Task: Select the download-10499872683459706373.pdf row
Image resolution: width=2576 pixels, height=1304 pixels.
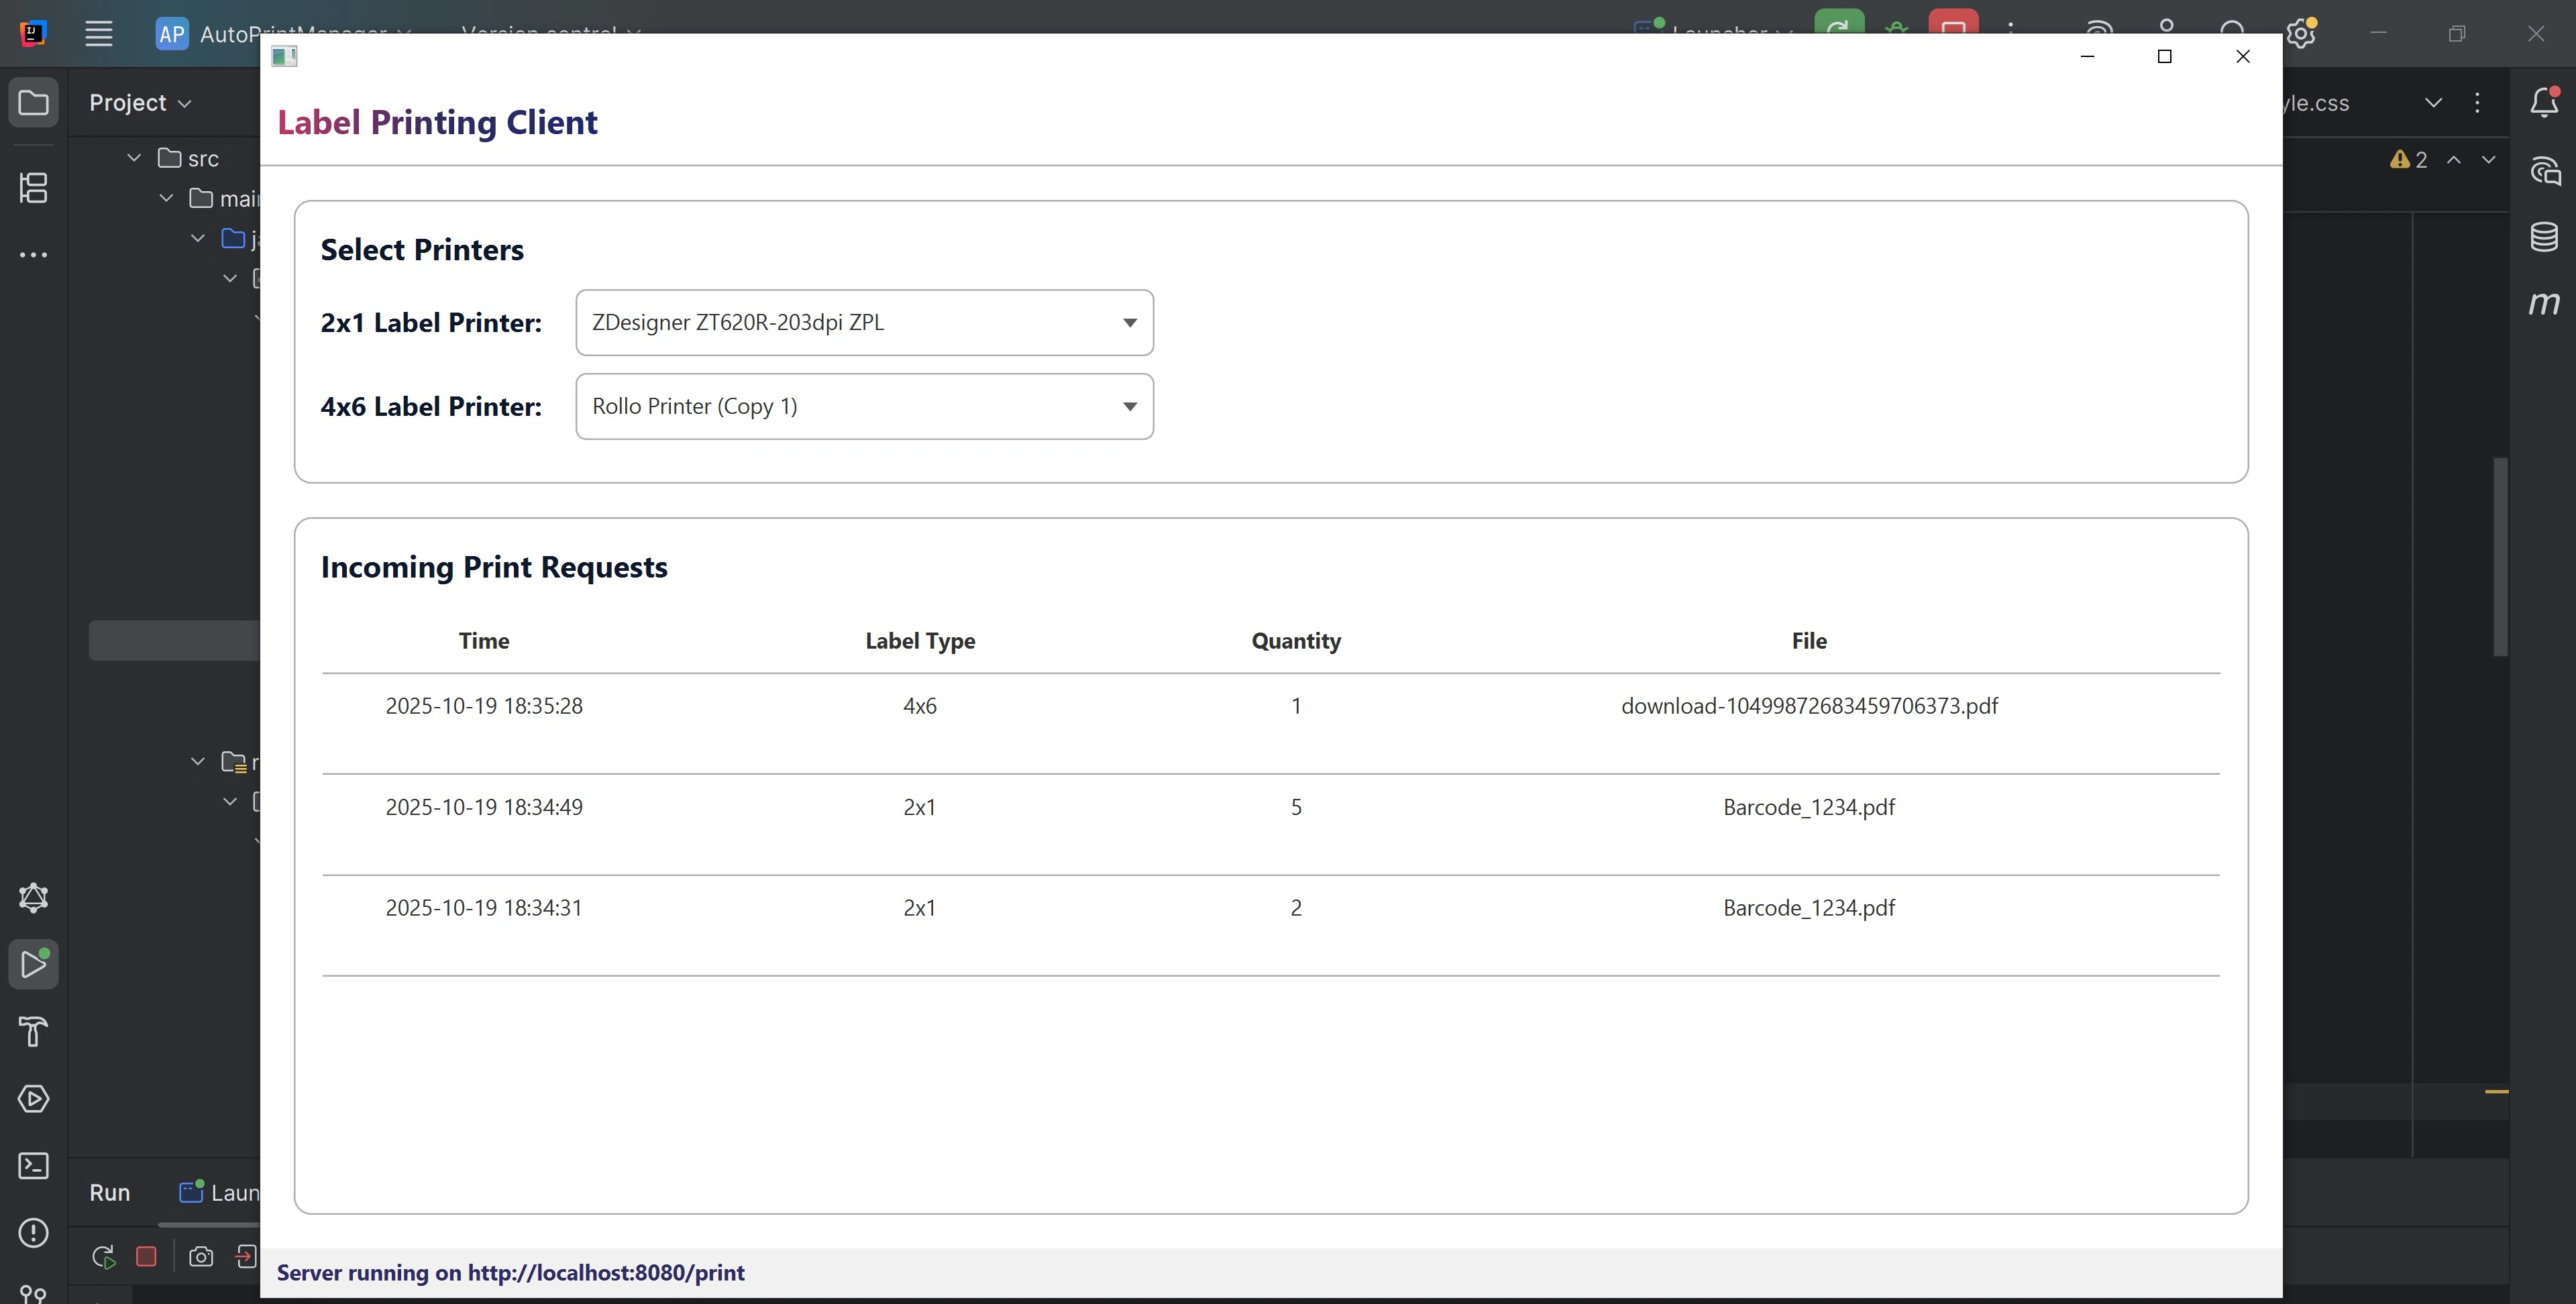Action: (x=1808, y=706)
